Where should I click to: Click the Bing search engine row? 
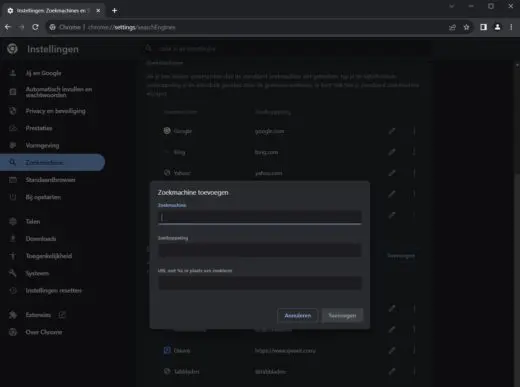(290, 152)
